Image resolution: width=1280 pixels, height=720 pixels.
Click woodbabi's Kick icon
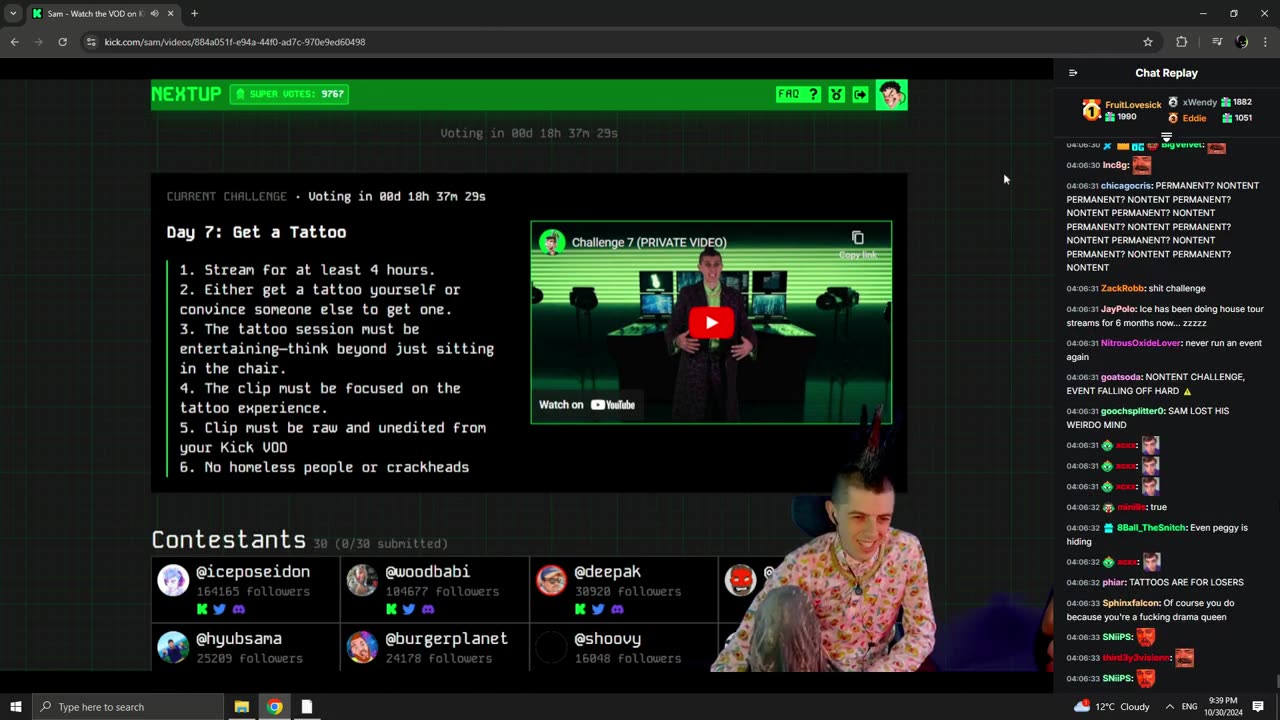tap(391, 609)
